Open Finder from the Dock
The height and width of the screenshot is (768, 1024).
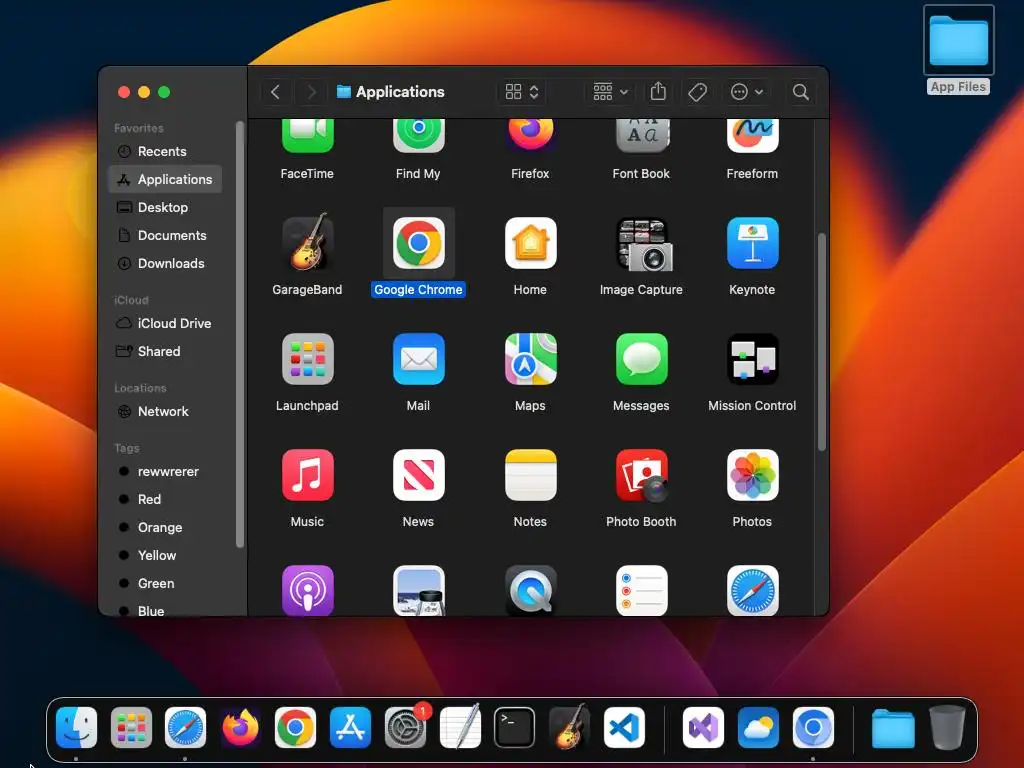tap(76, 727)
